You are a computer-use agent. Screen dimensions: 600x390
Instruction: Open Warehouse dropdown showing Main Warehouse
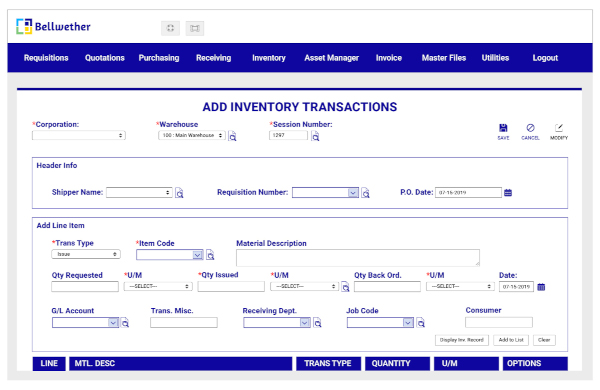pos(192,135)
